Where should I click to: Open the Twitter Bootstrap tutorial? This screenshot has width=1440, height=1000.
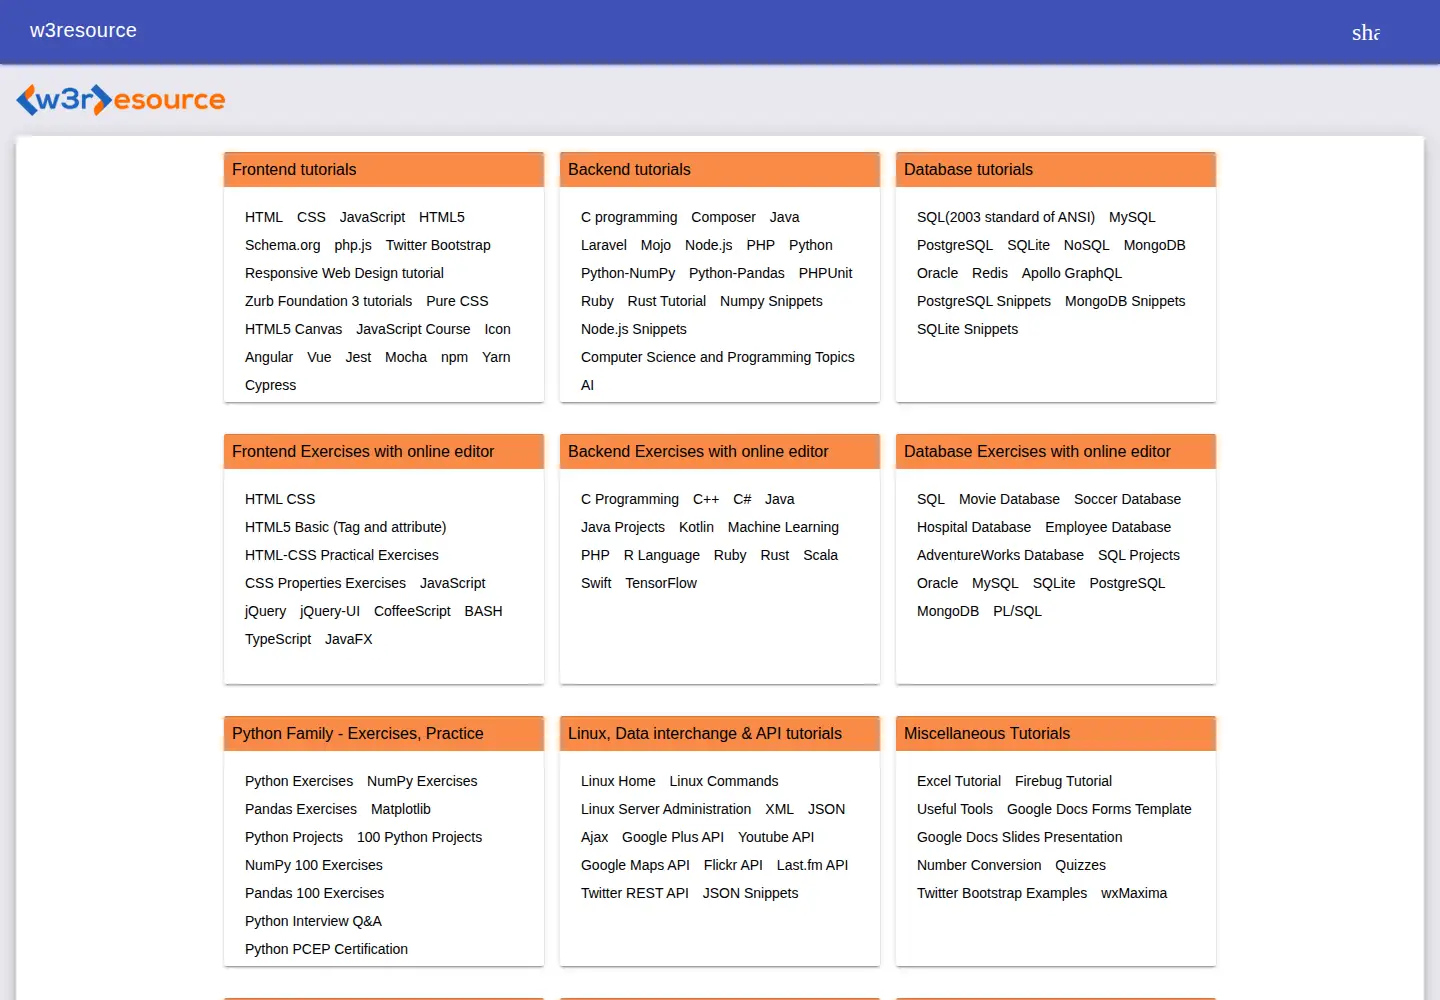(x=438, y=245)
